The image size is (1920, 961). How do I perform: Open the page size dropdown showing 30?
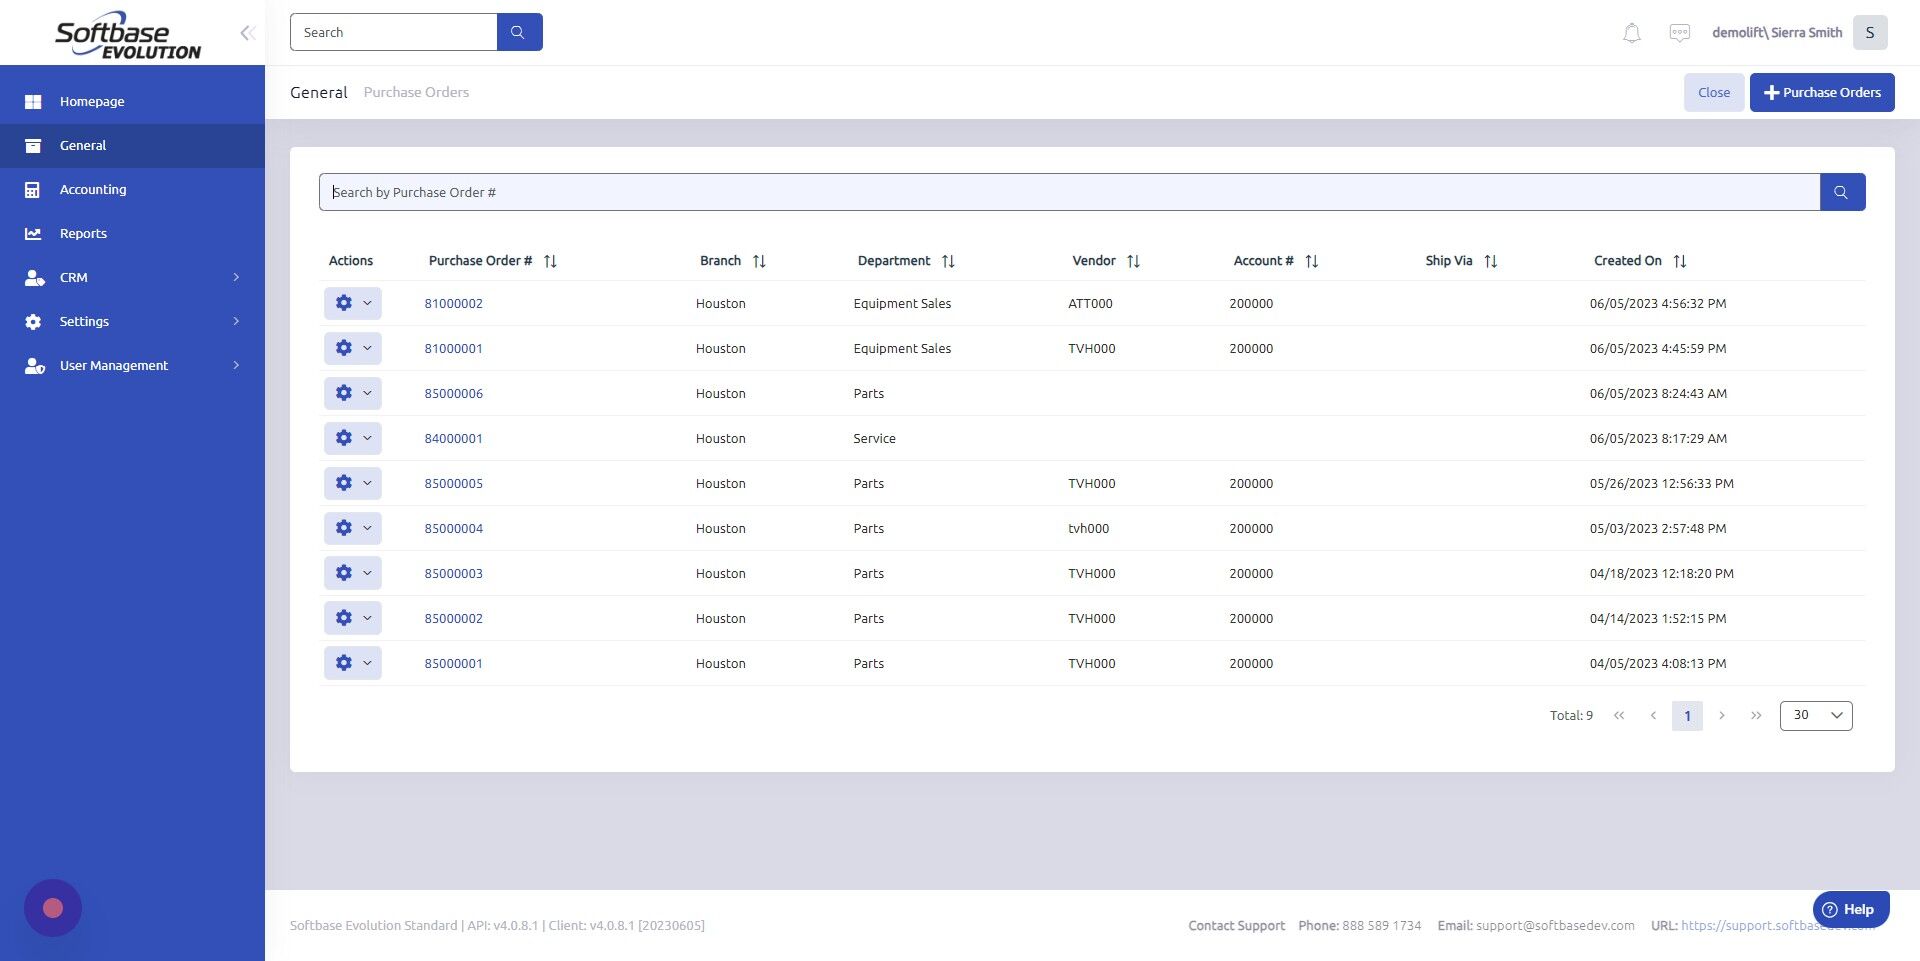[x=1815, y=715]
